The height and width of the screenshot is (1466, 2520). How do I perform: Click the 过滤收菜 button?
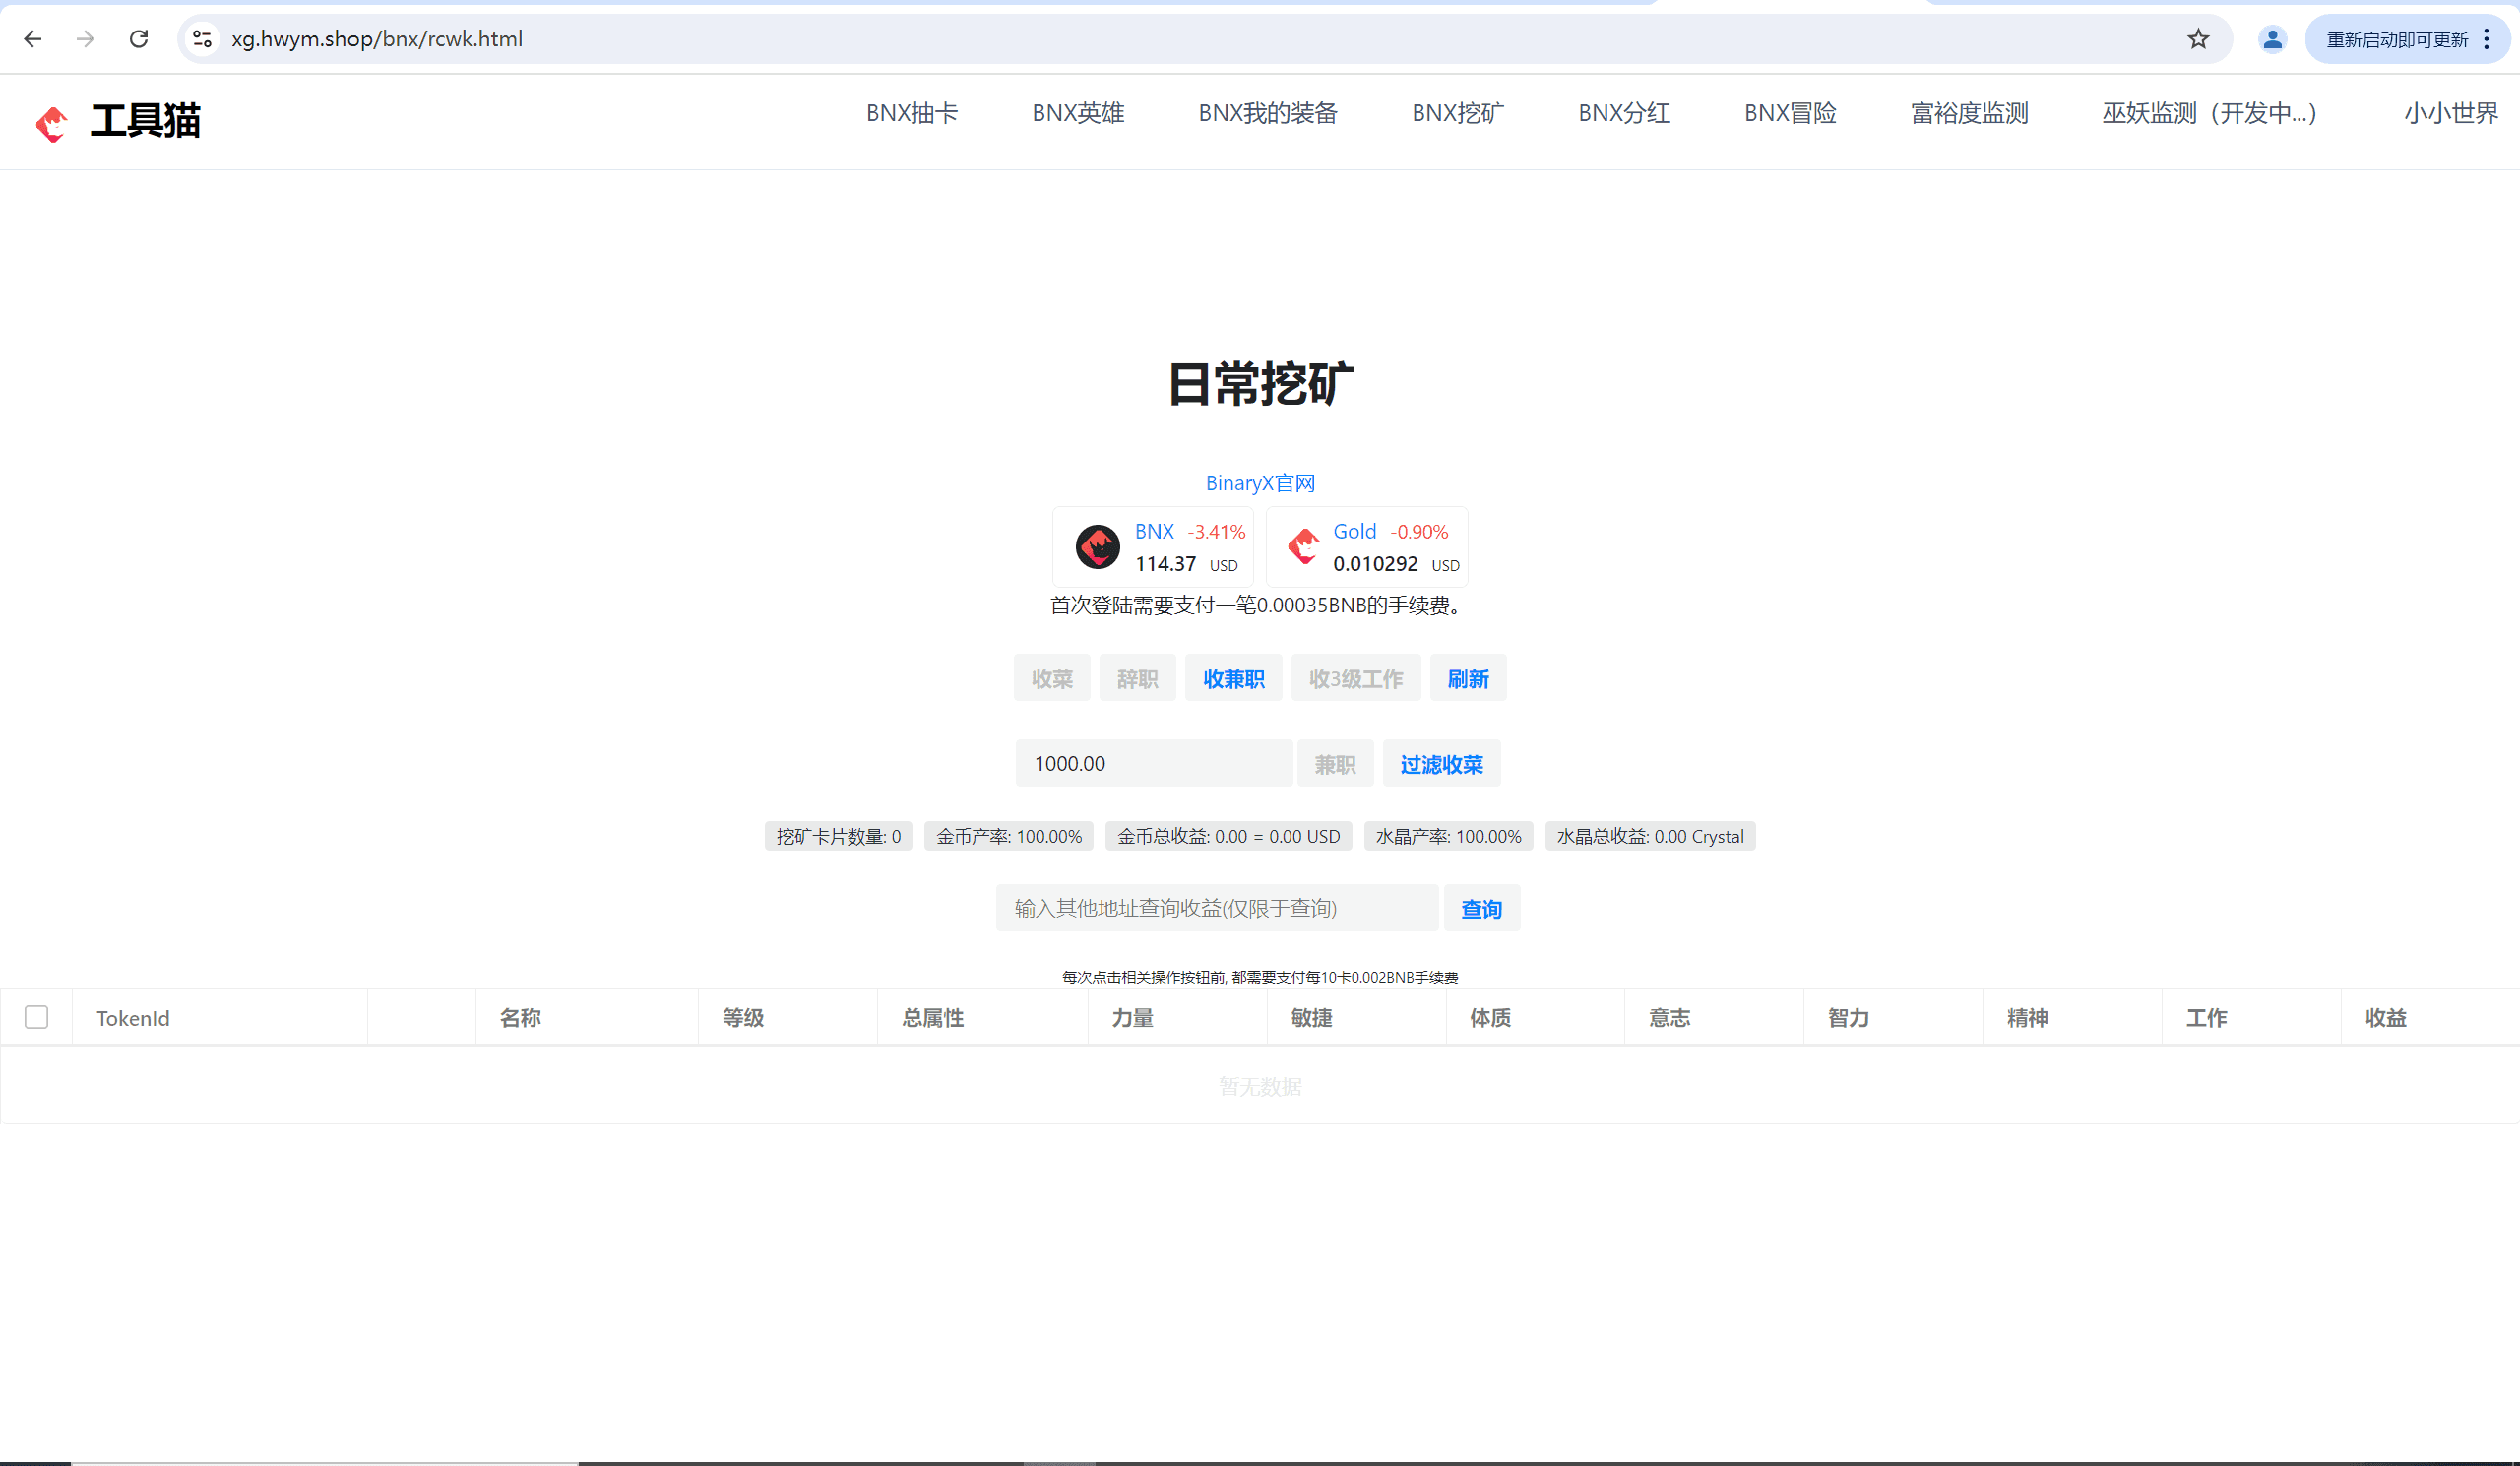[1441, 764]
